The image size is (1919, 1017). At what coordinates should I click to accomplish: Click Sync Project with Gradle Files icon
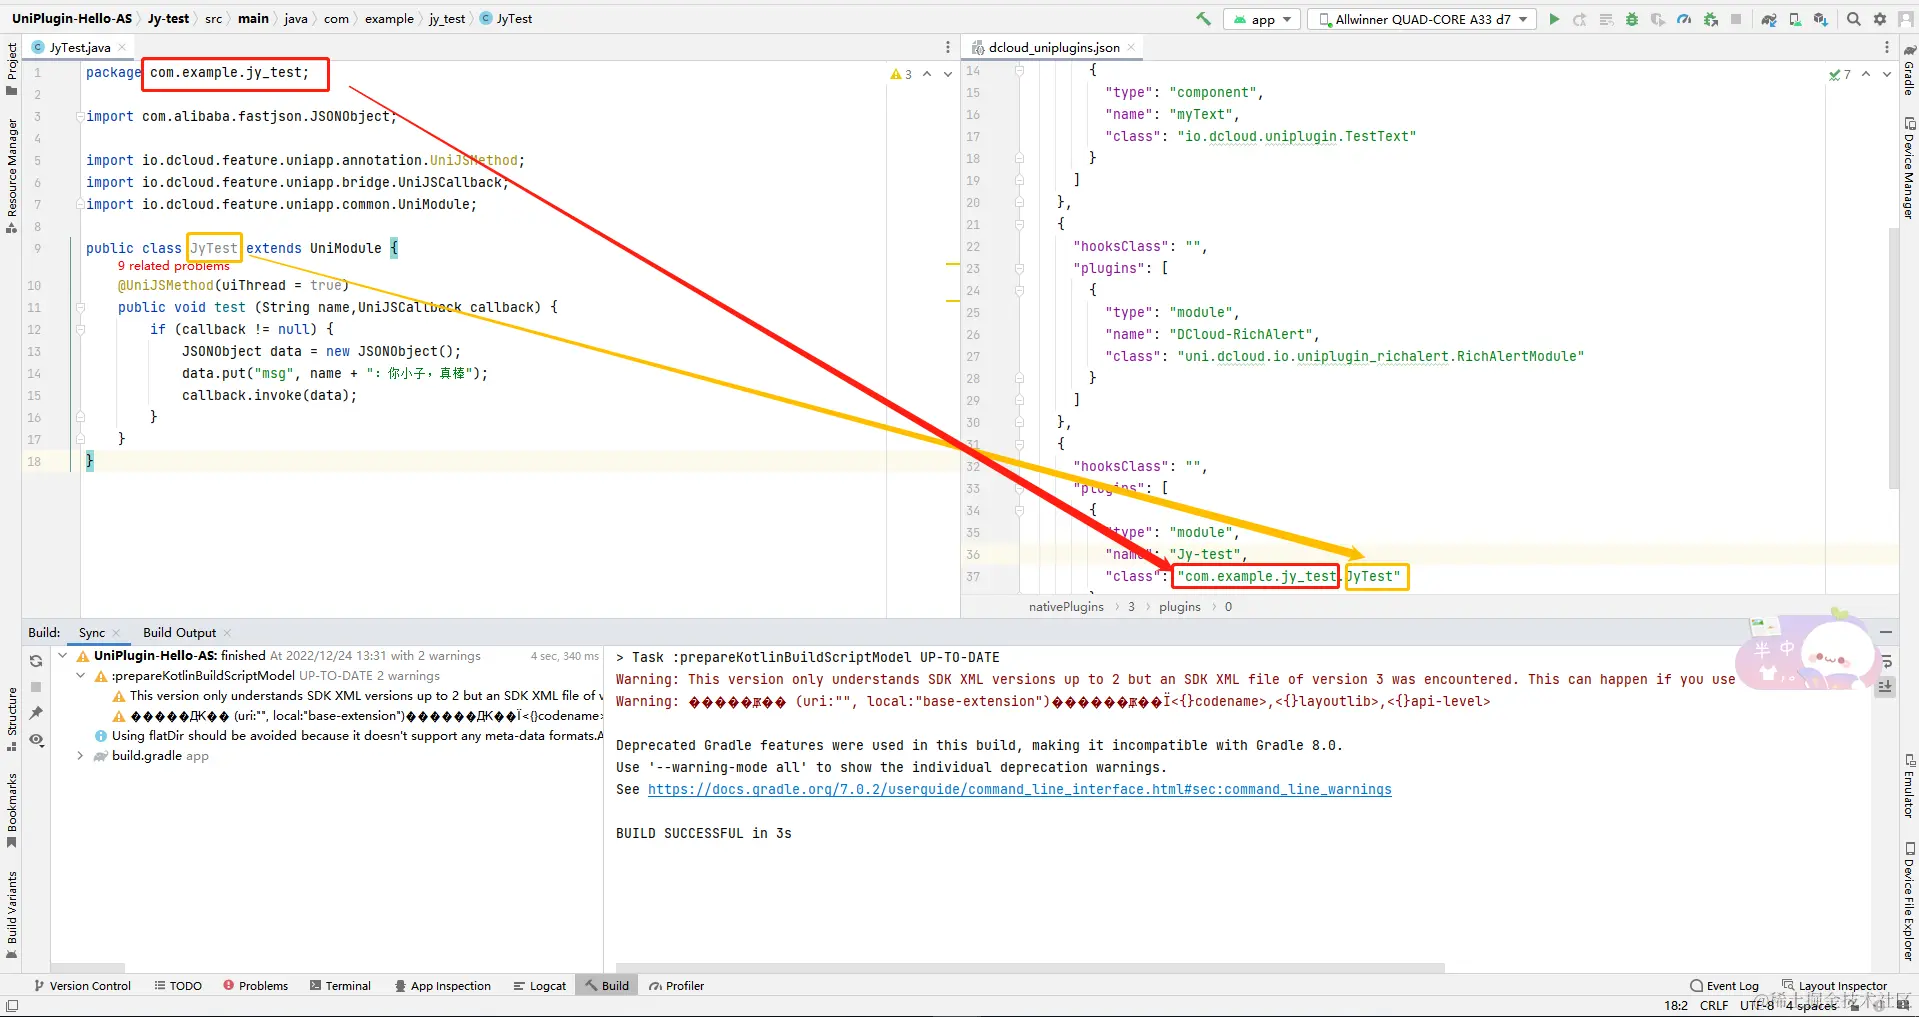tap(1769, 19)
